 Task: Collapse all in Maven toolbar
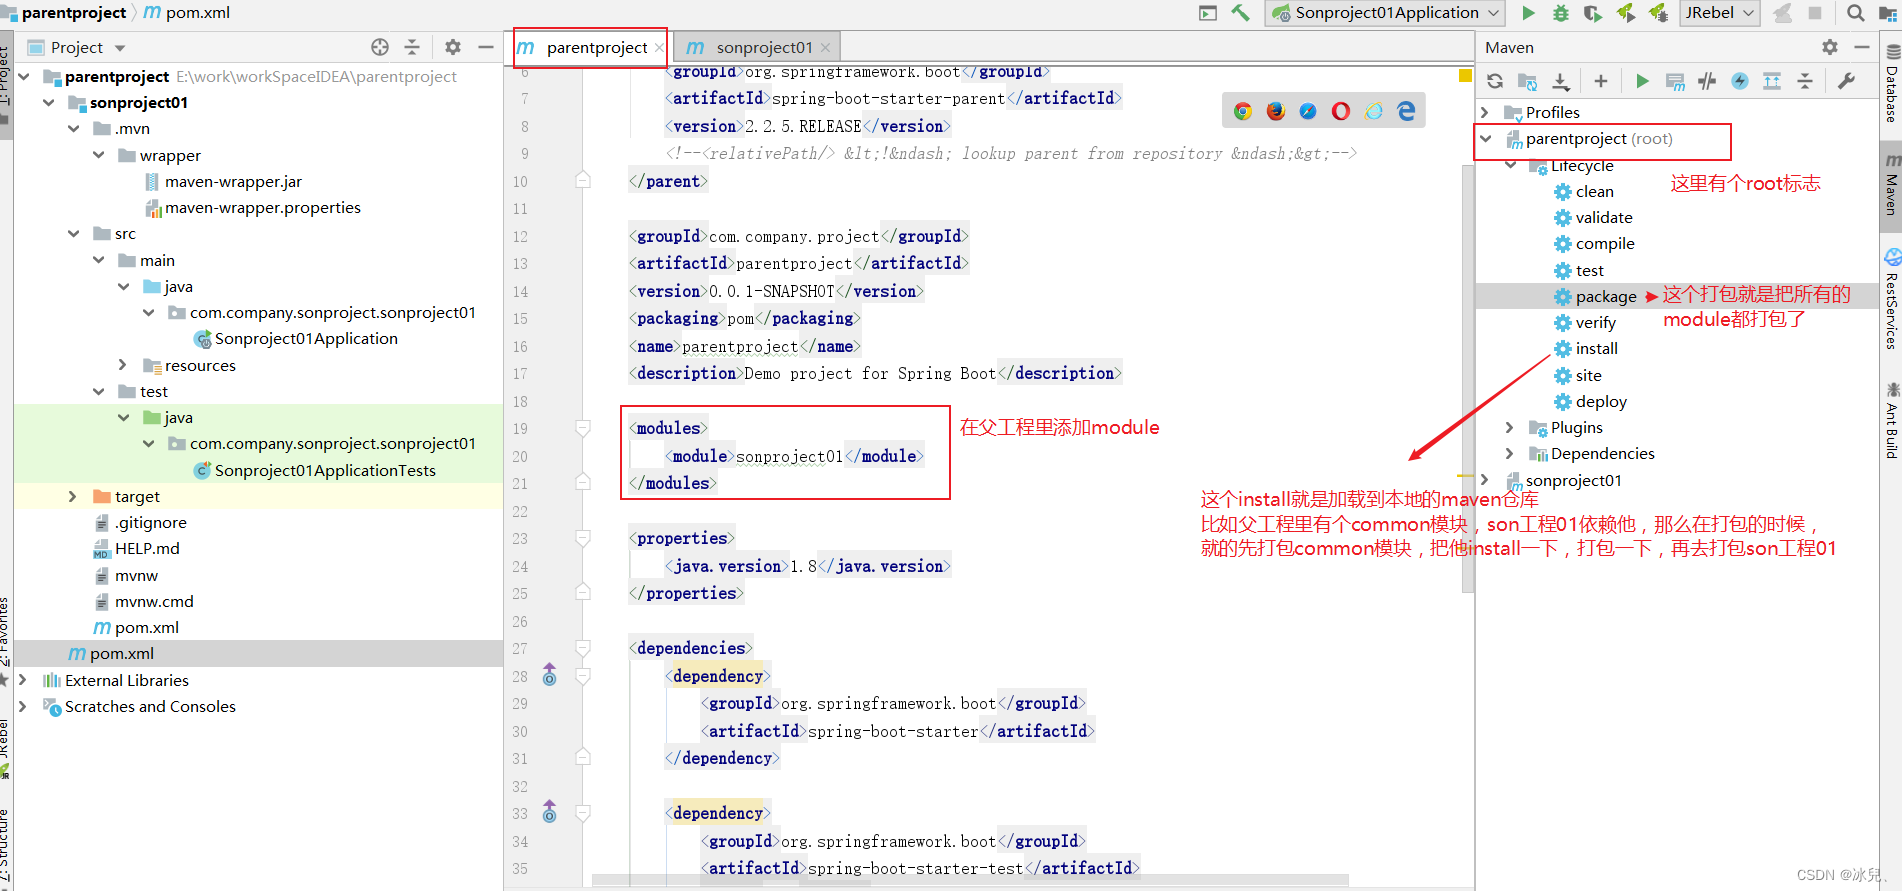1805,81
